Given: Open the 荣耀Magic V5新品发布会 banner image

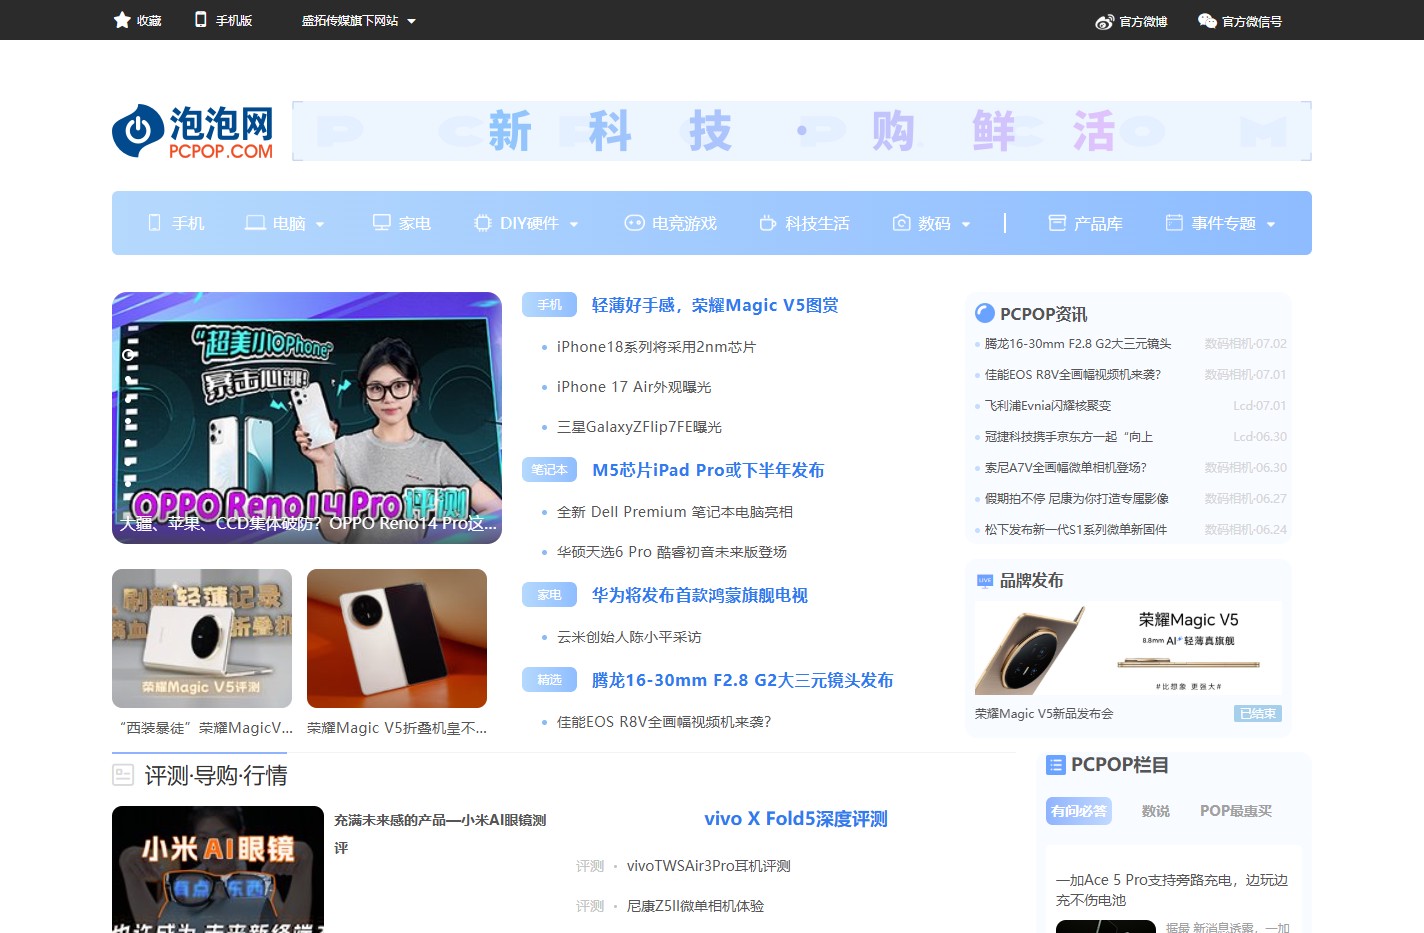Looking at the screenshot, I should pyautogui.click(x=1128, y=649).
